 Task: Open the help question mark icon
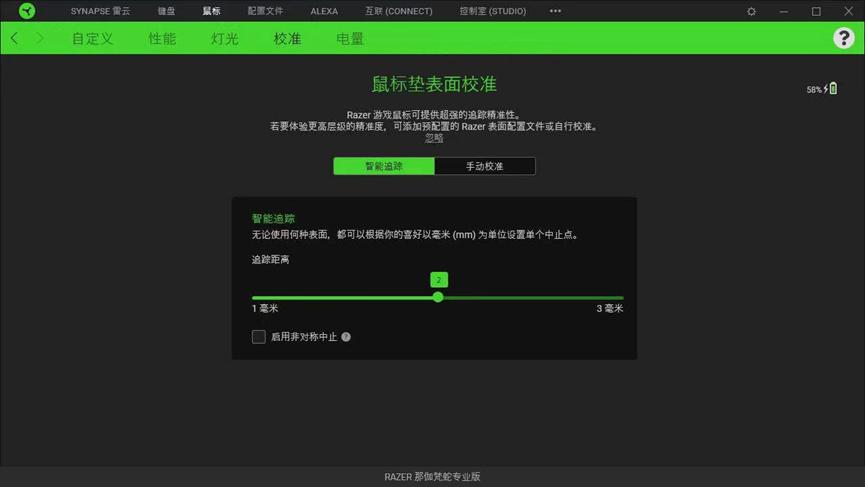coord(843,38)
